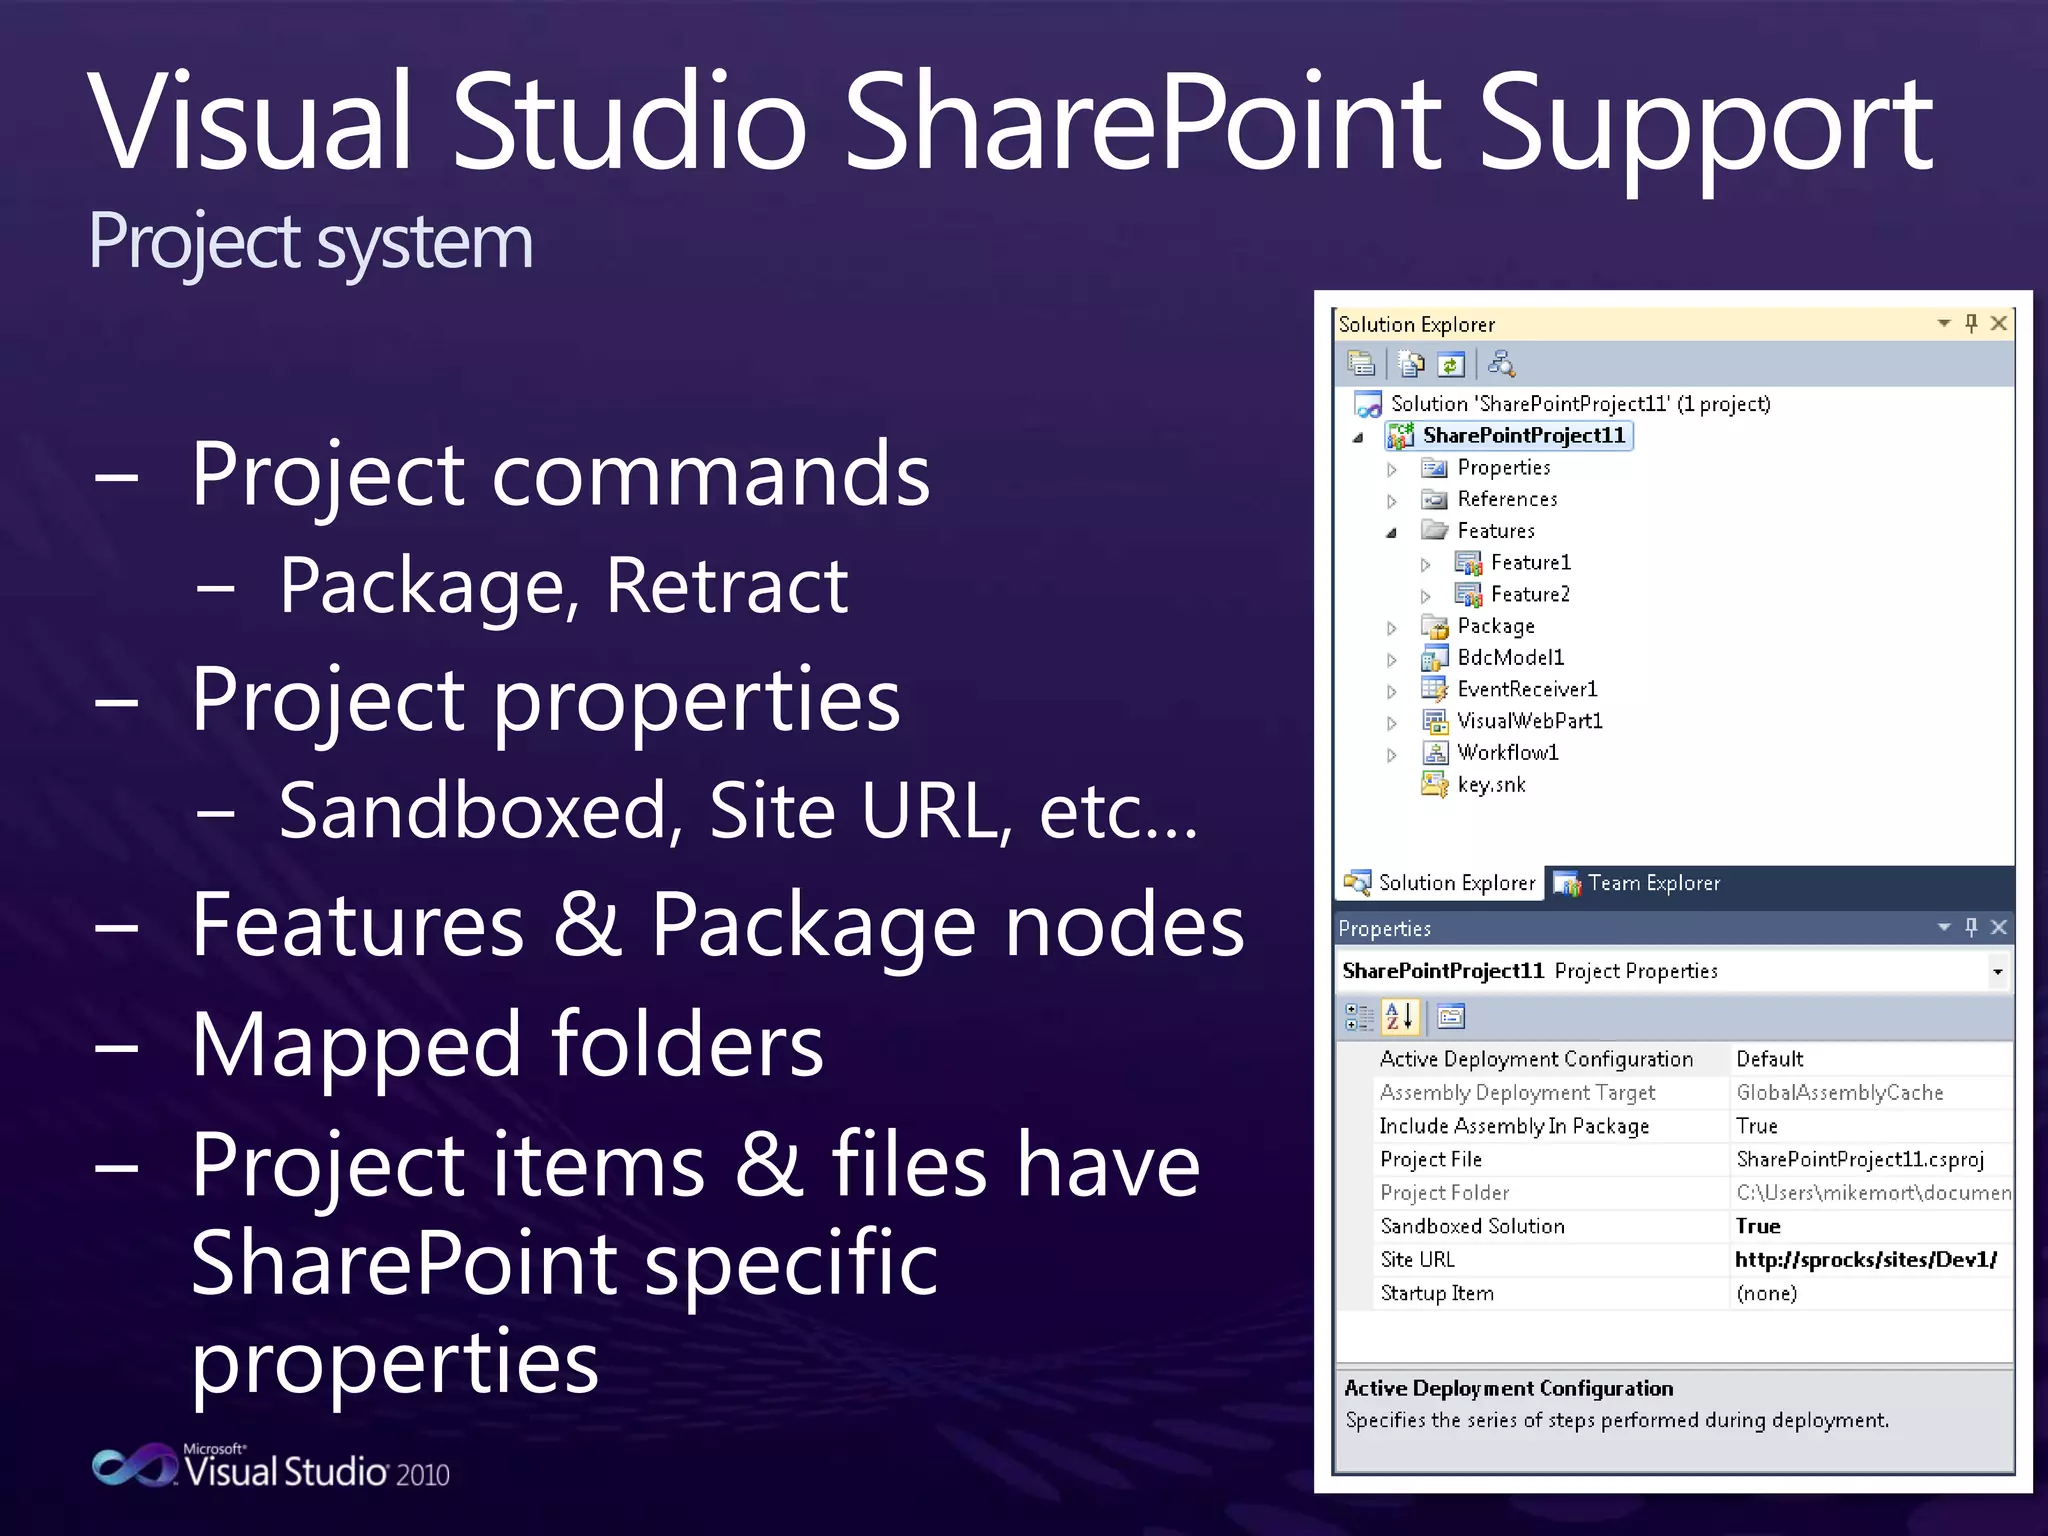Click the Alphabetical sort icon in Properties
Screen dimensions: 2048x1536
(1400, 1017)
